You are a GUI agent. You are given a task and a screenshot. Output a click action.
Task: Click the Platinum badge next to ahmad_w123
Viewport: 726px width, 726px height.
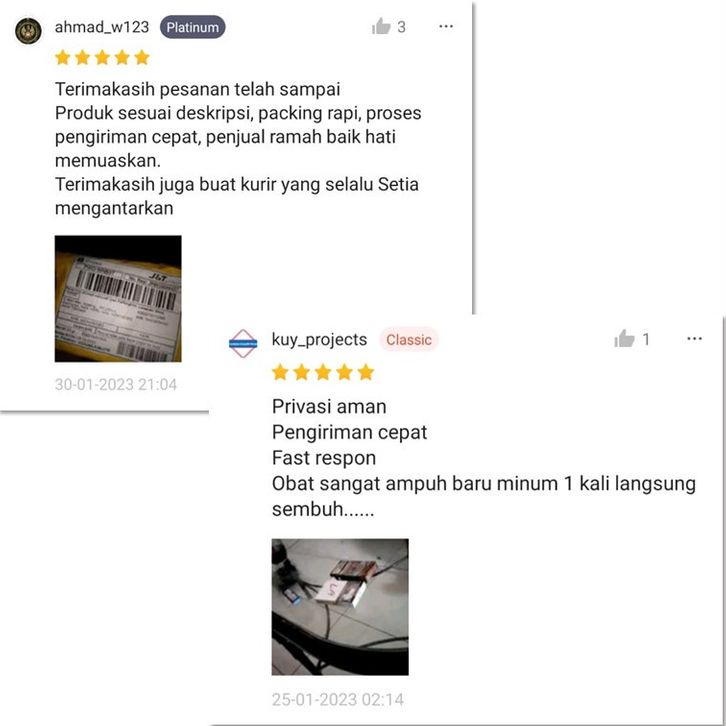(193, 27)
